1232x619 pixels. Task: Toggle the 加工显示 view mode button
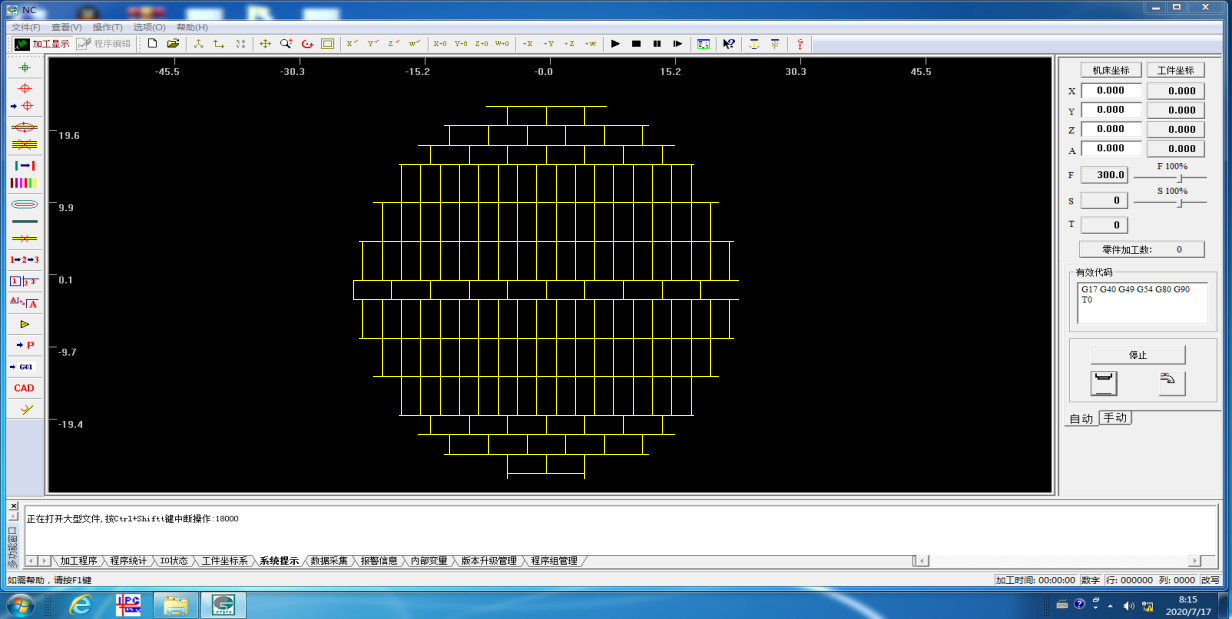[x=42, y=44]
